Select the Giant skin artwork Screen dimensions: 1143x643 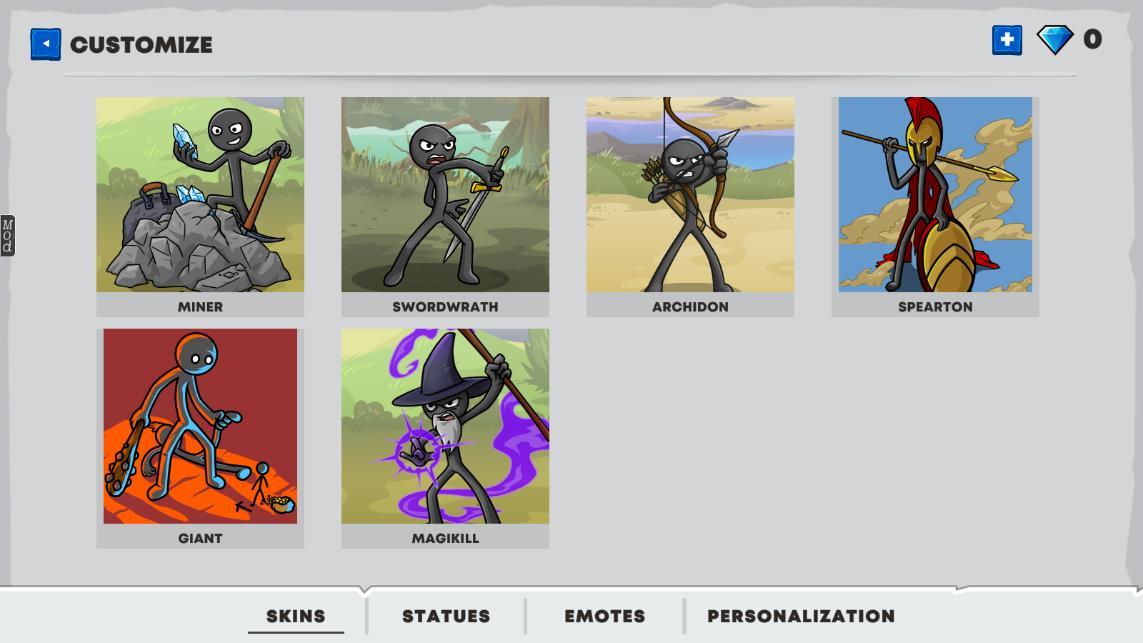click(x=200, y=426)
